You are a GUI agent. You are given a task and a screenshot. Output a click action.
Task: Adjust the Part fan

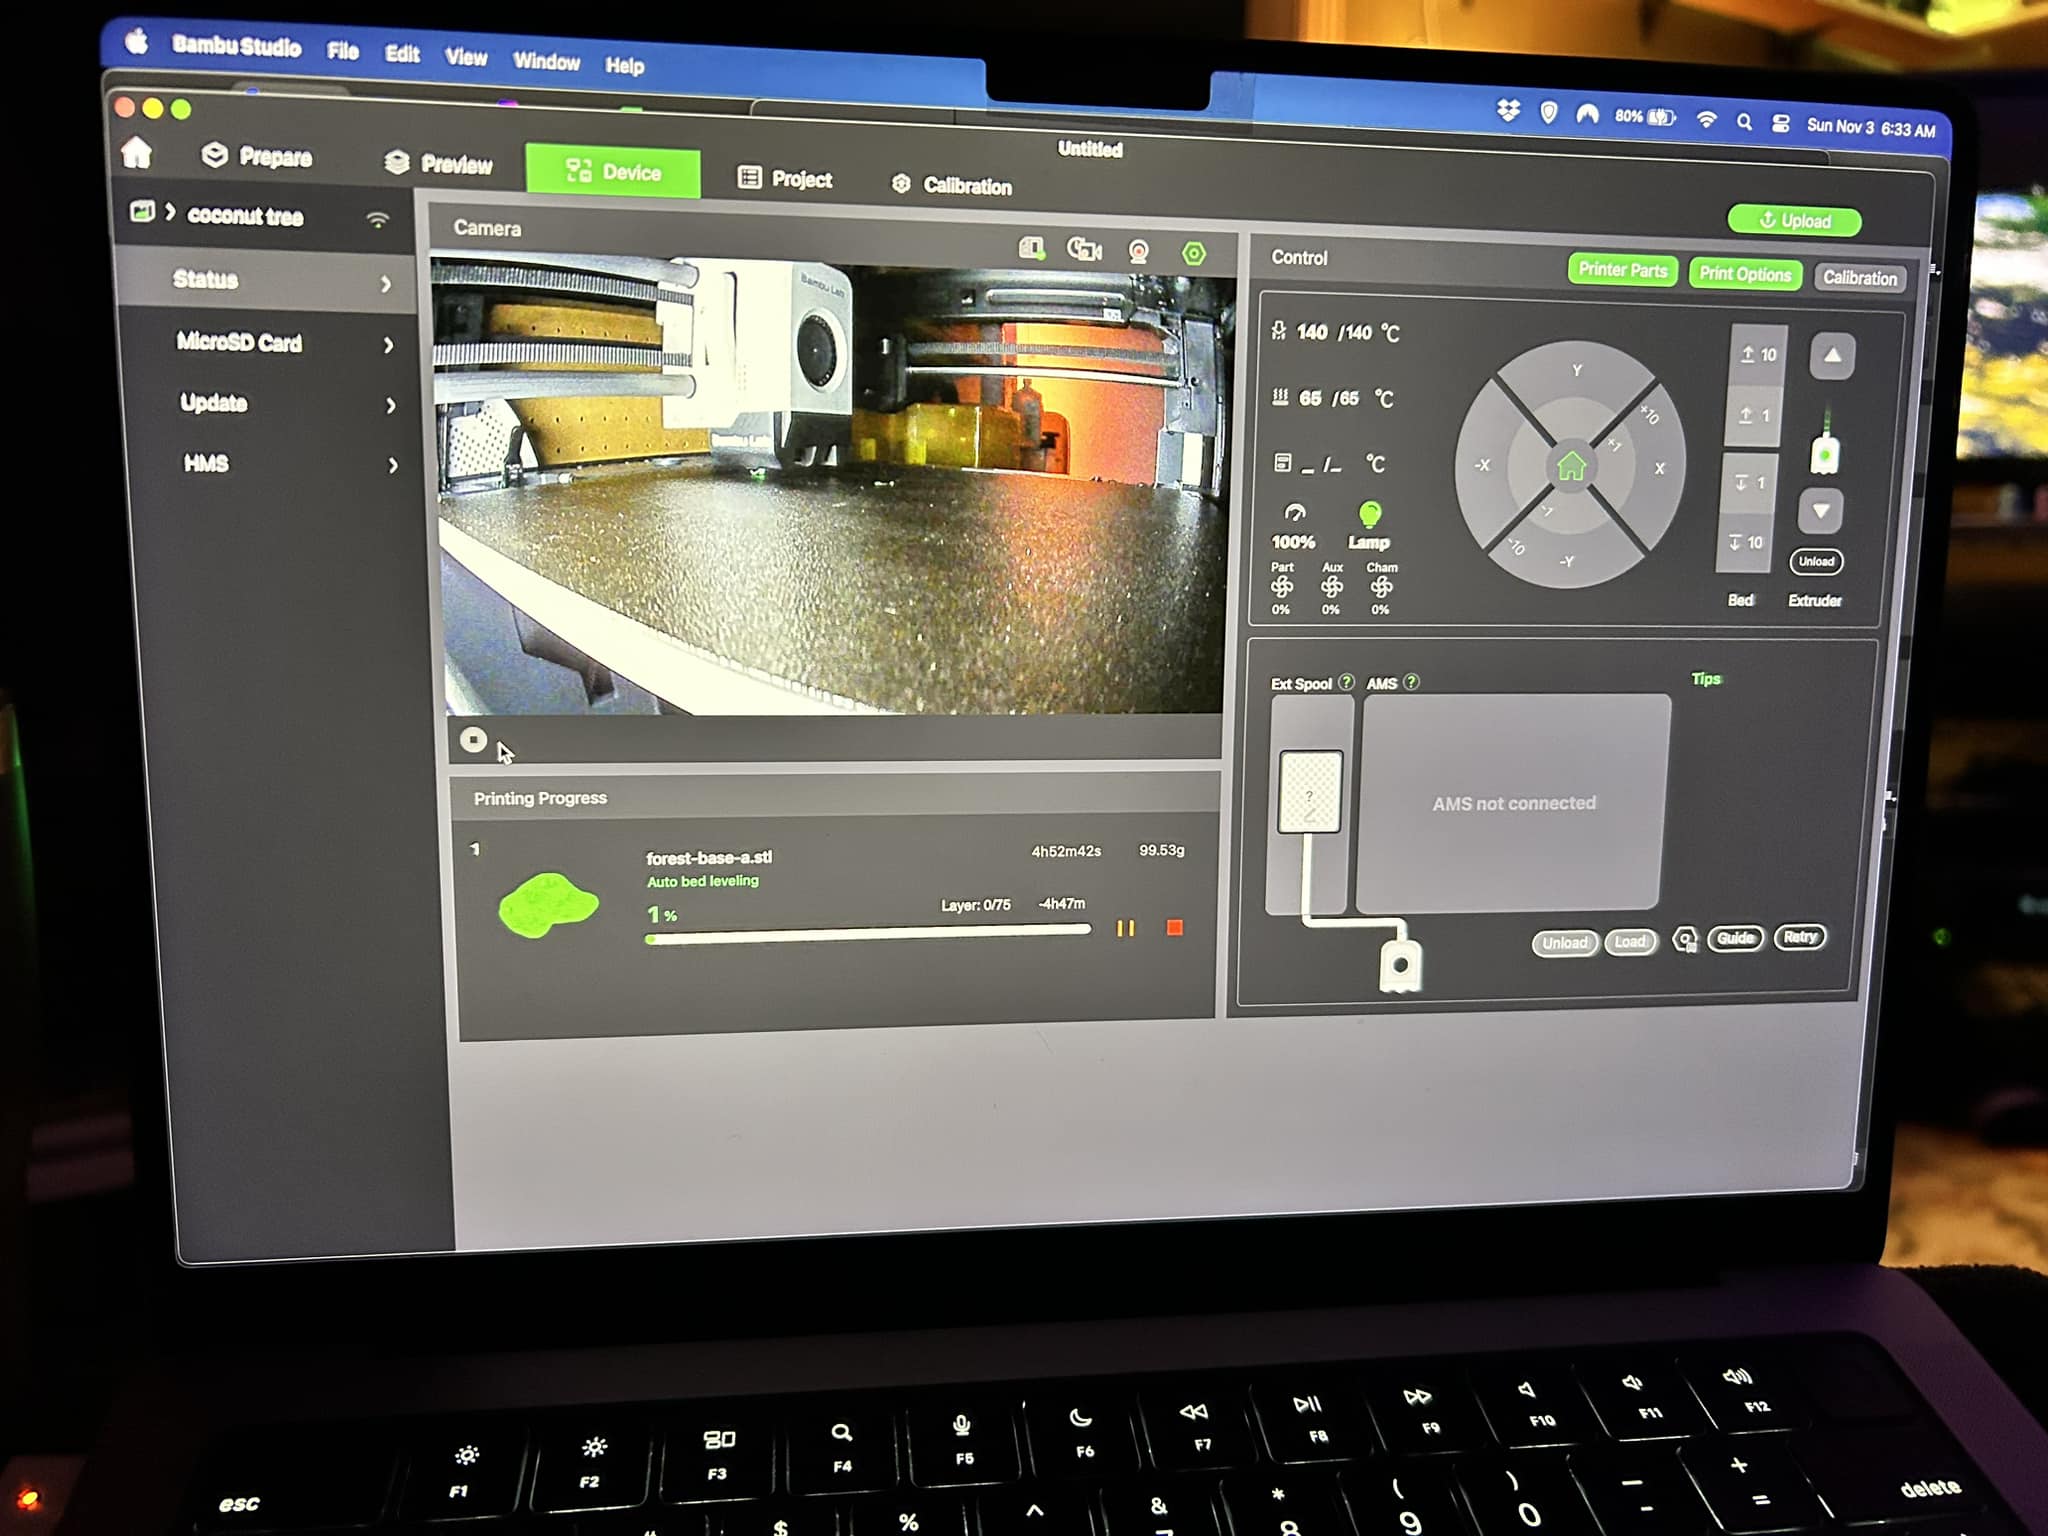point(1281,587)
